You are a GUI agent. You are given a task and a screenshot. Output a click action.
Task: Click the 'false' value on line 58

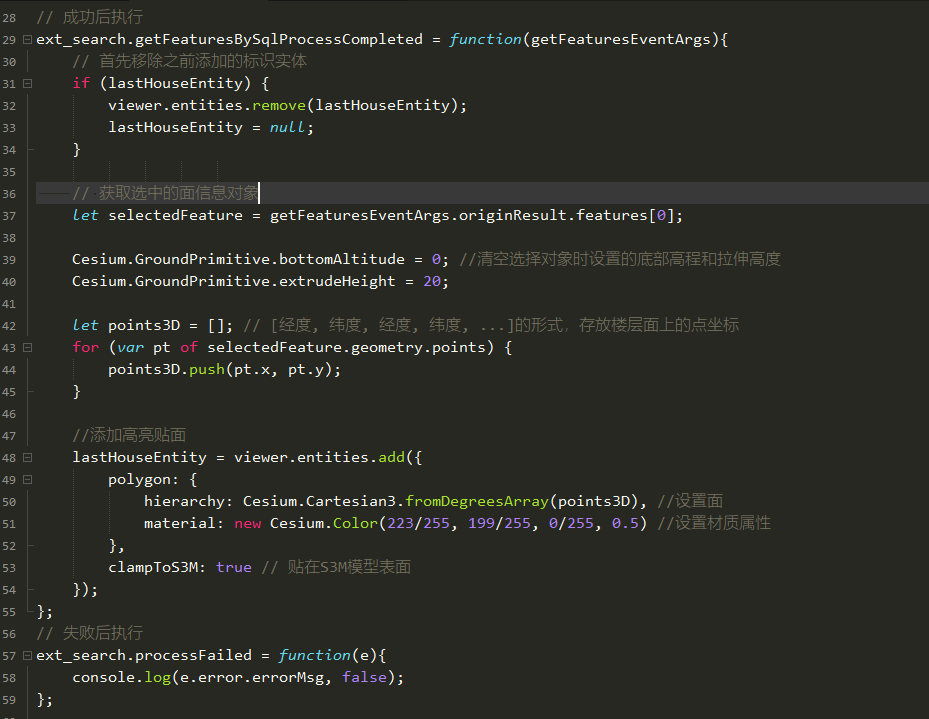364,678
